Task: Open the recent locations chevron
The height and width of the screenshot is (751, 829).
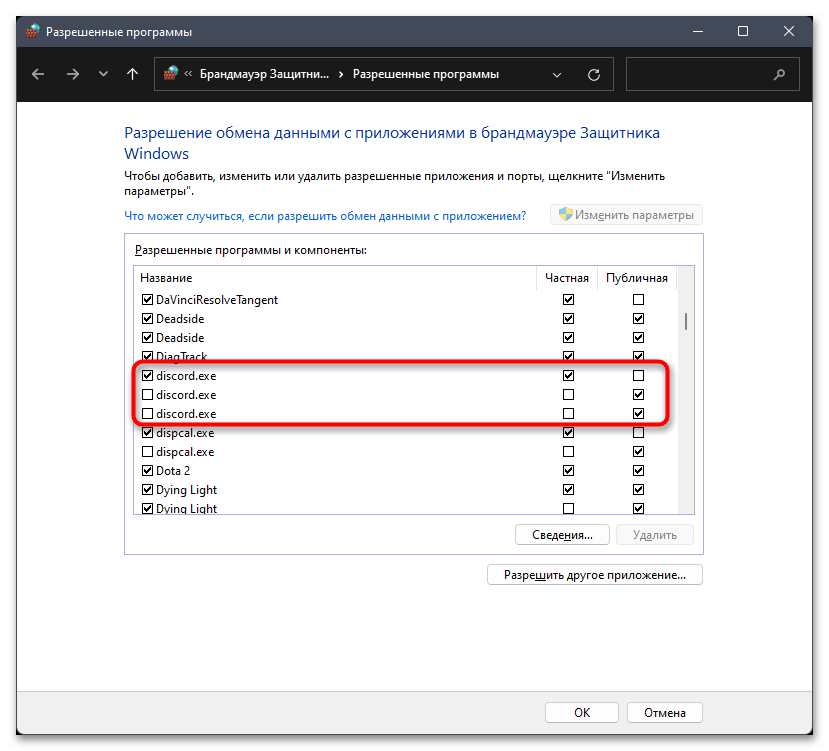Action: [x=103, y=74]
